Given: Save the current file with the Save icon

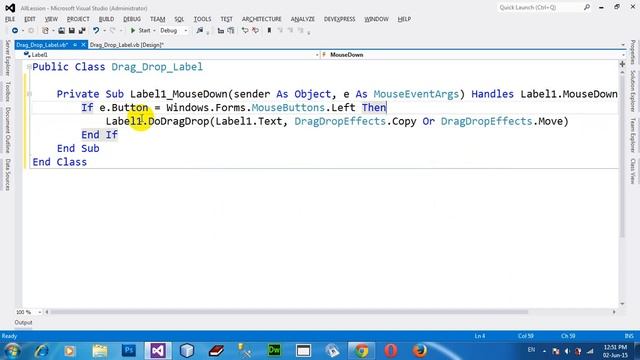Looking at the screenshot, I should point(71,31).
